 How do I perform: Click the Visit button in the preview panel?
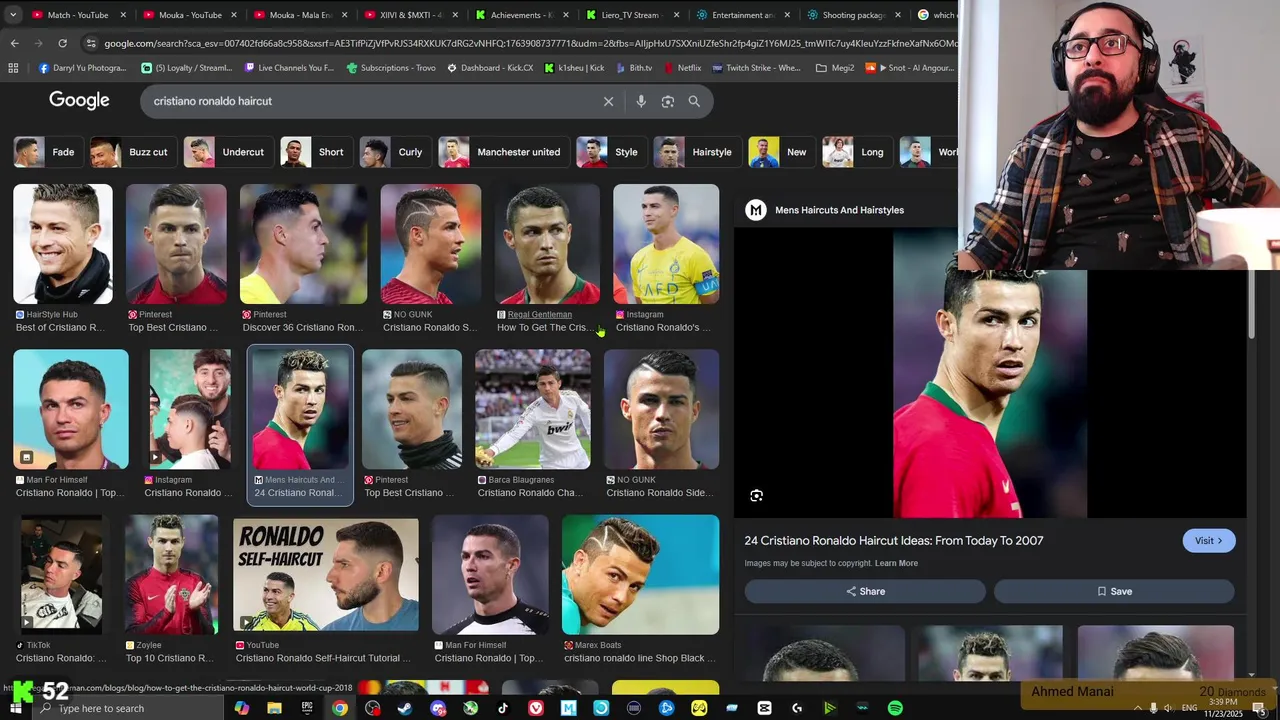pyautogui.click(x=1208, y=540)
